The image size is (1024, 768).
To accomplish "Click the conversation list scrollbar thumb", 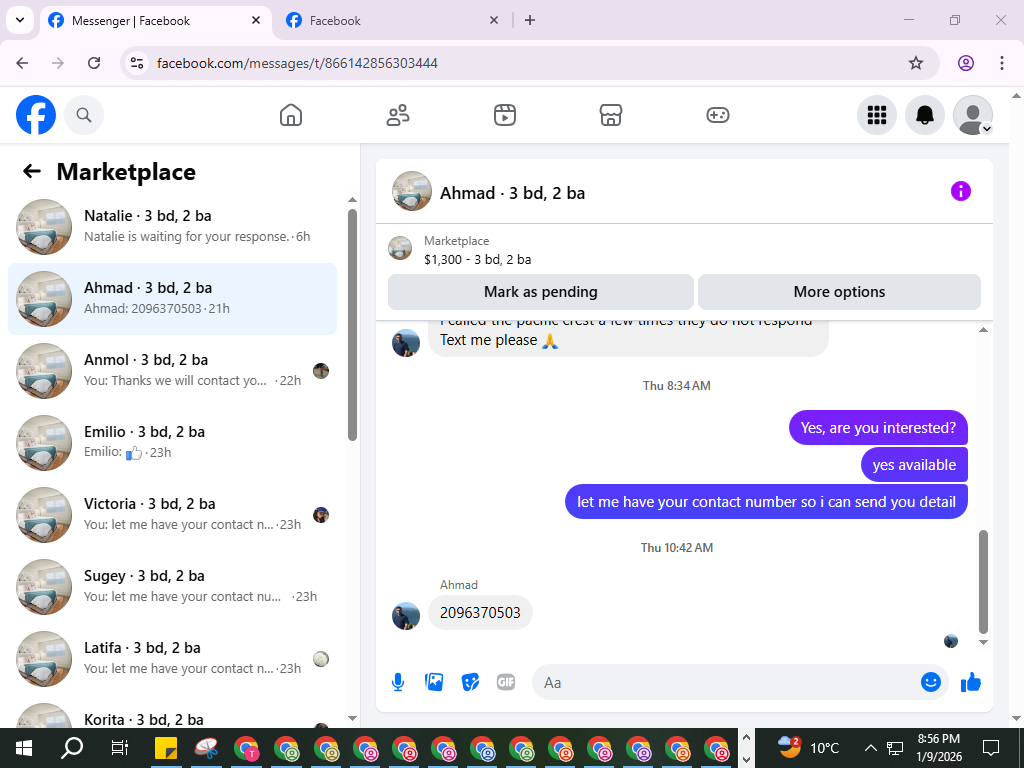I will click(353, 325).
